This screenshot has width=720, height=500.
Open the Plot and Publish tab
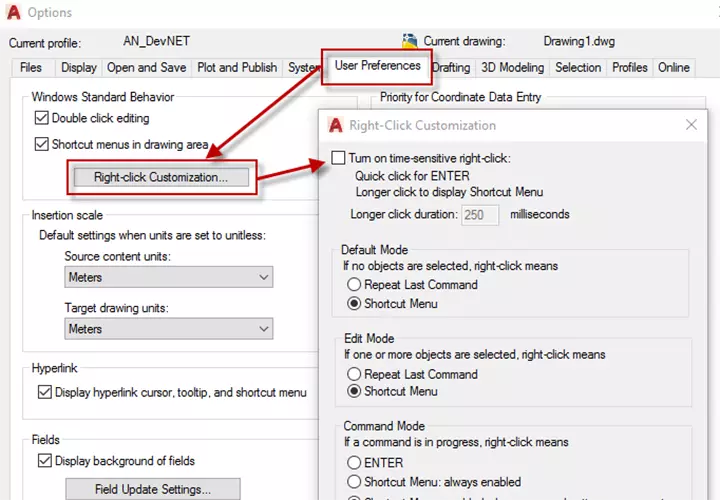(236, 68)
